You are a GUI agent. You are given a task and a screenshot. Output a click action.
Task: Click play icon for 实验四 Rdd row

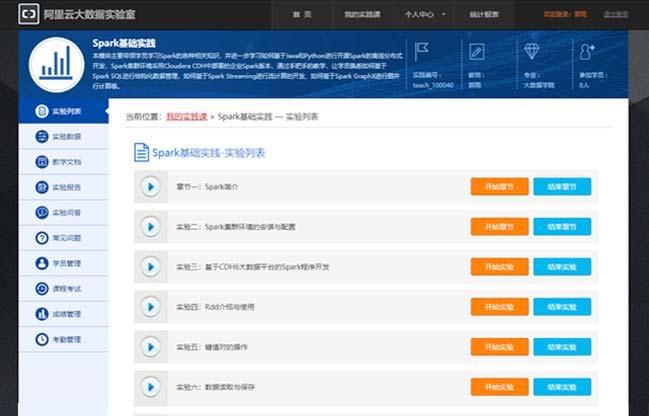point(151,307)
